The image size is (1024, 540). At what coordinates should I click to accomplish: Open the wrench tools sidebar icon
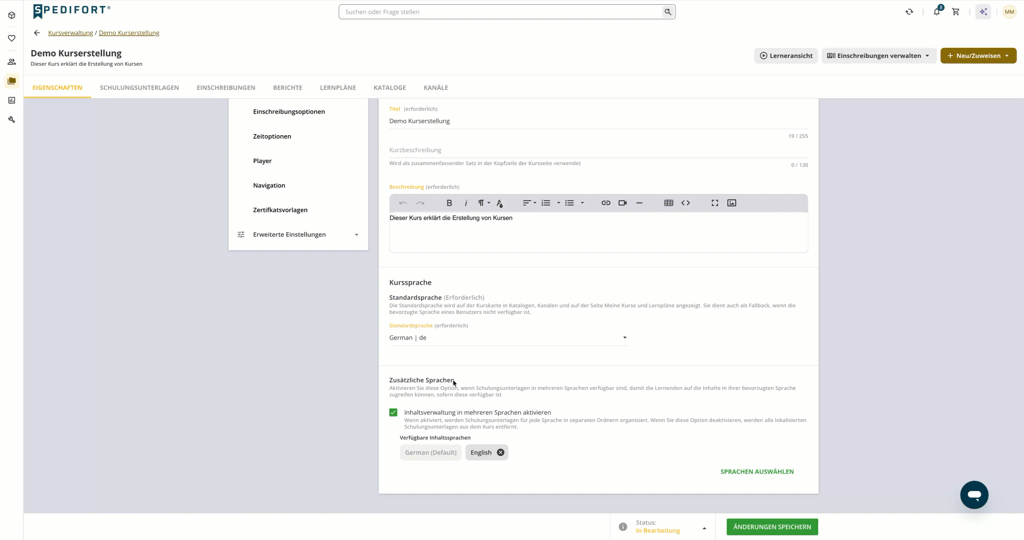[x=11, y=119]
